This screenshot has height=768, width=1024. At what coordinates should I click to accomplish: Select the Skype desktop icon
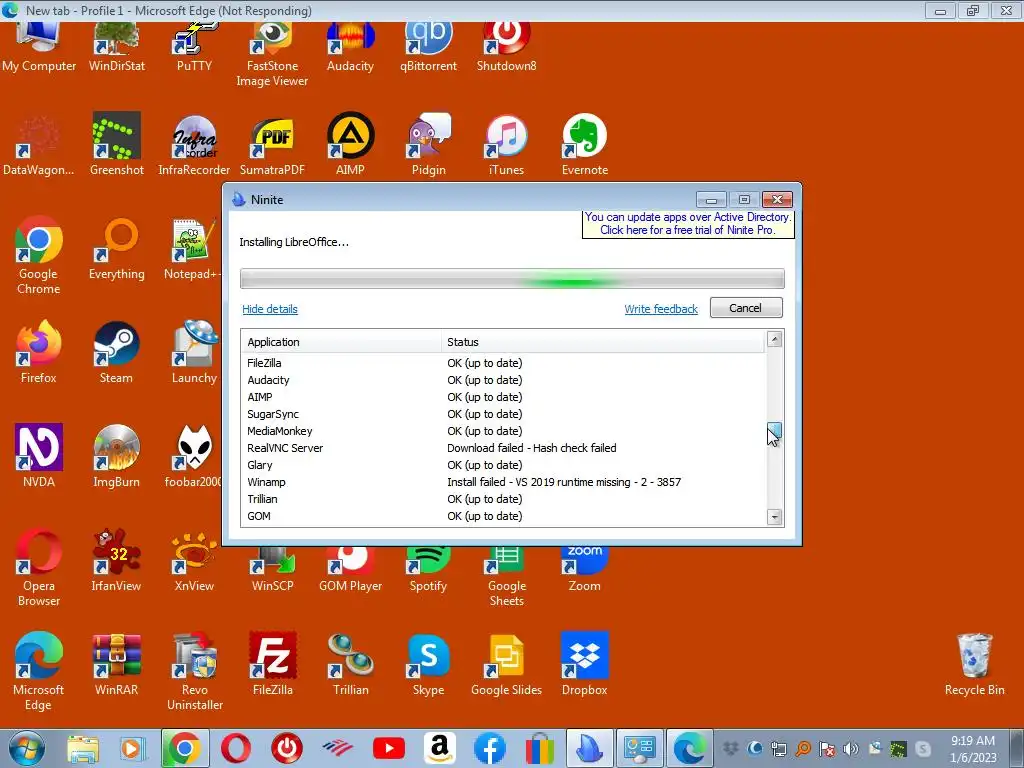click(x=428, y=664)
